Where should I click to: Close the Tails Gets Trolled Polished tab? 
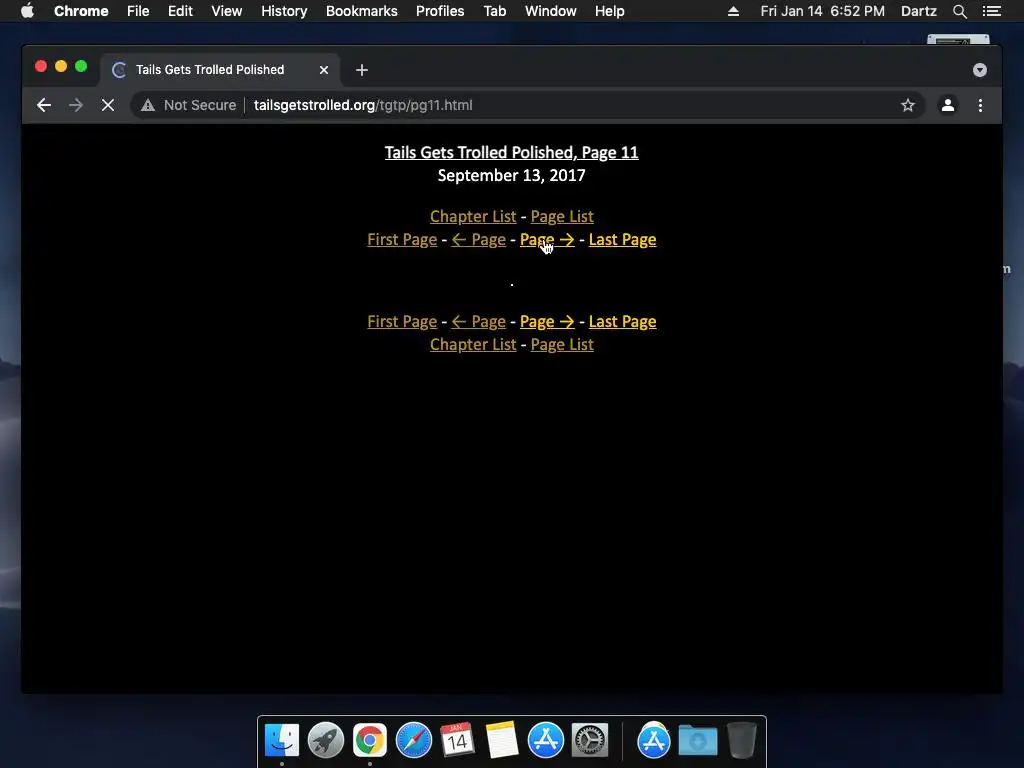[x=324, y=70]
